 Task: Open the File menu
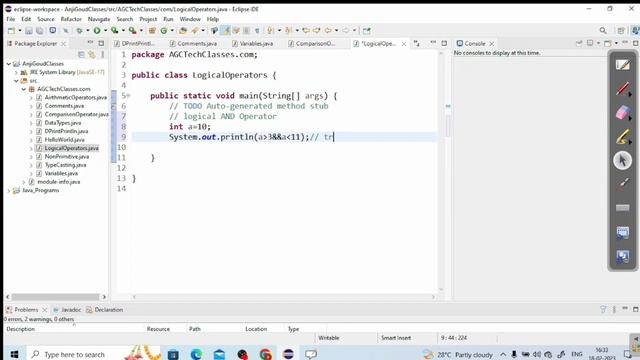[x=11, y=19]
